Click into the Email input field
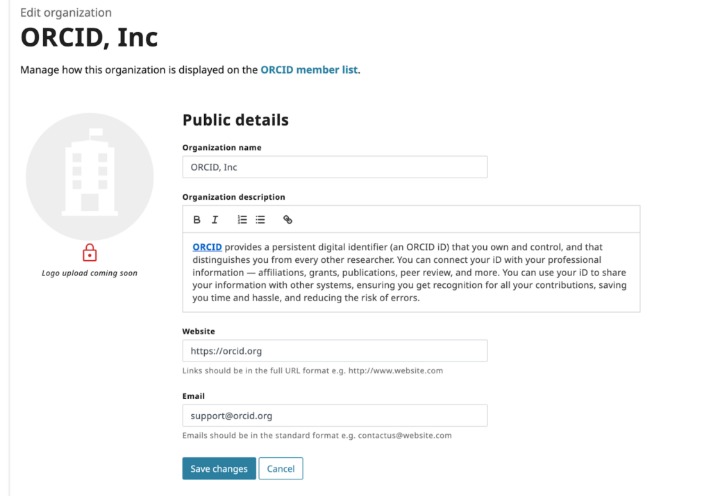Image resolution: width=711 pixels, height=496 pixels. [334, 415]
